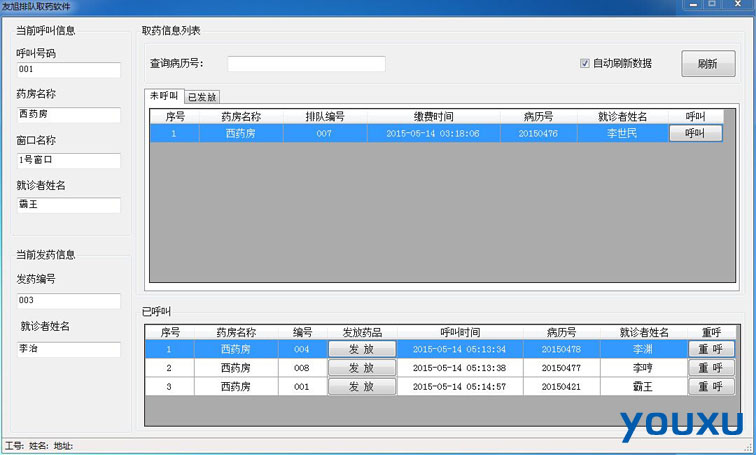Screen dimensions: 756x455
Task: Click the 就诊者姓名 field showing 李治
Action: pyautogui.click(x=68, y=350)
